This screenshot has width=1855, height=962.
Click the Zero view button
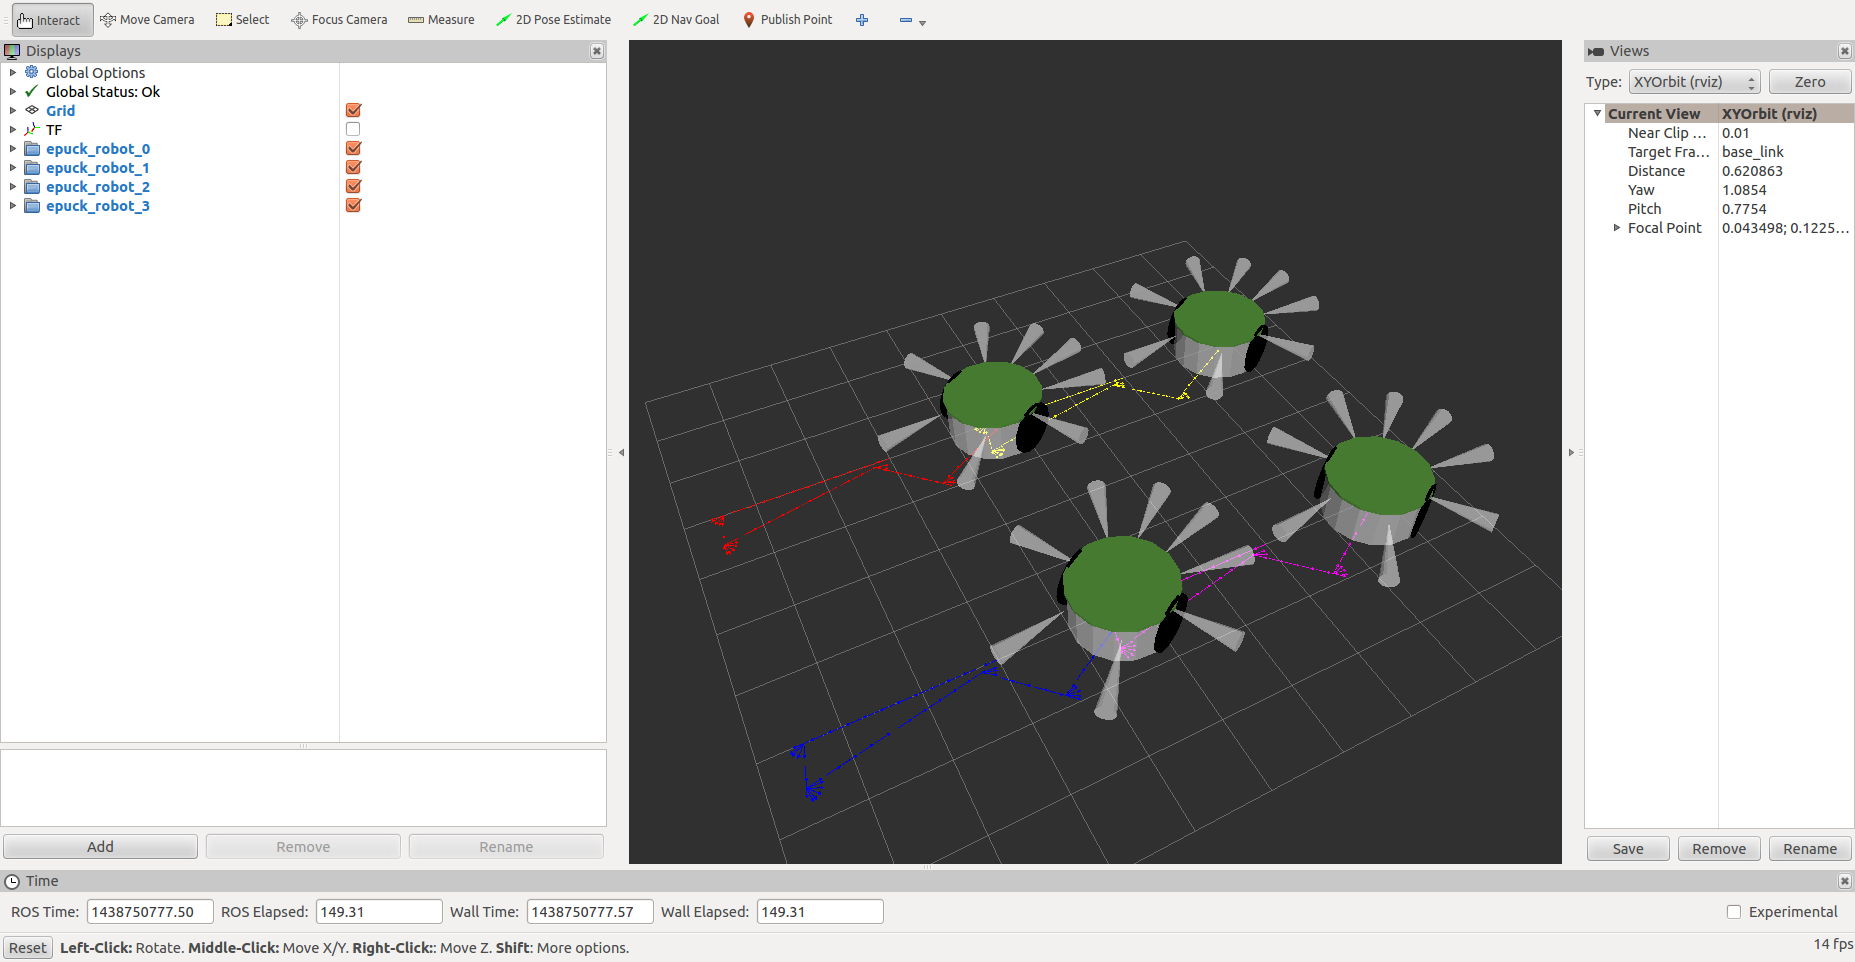tap(1809, 82)
